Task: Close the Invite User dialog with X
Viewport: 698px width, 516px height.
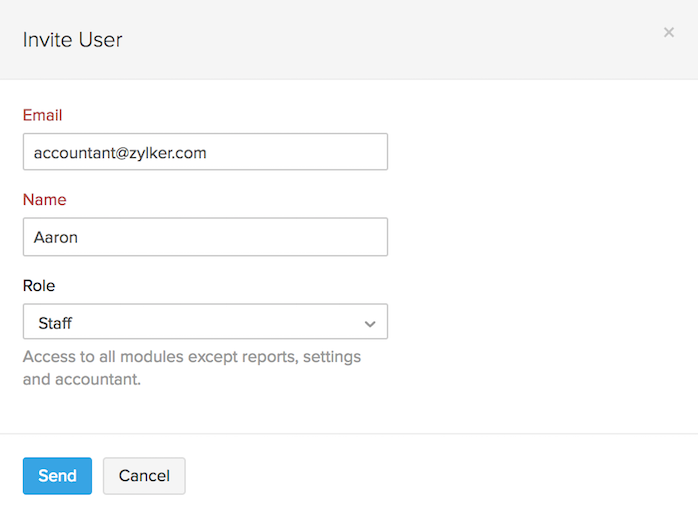Action: coord(668,33)
